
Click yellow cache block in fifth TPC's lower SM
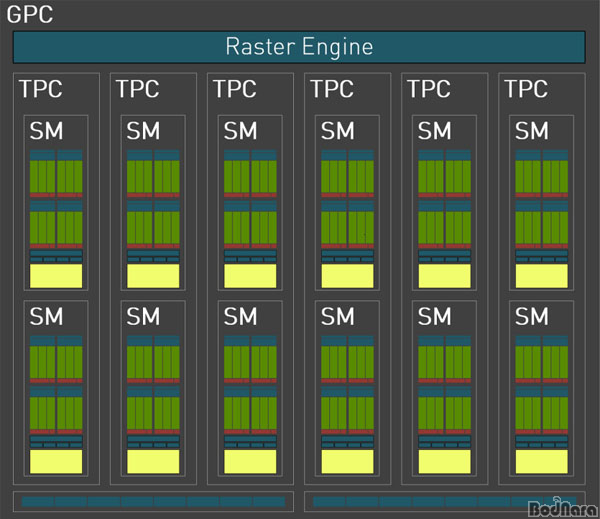pyautogui.click(x=445, y=462)
